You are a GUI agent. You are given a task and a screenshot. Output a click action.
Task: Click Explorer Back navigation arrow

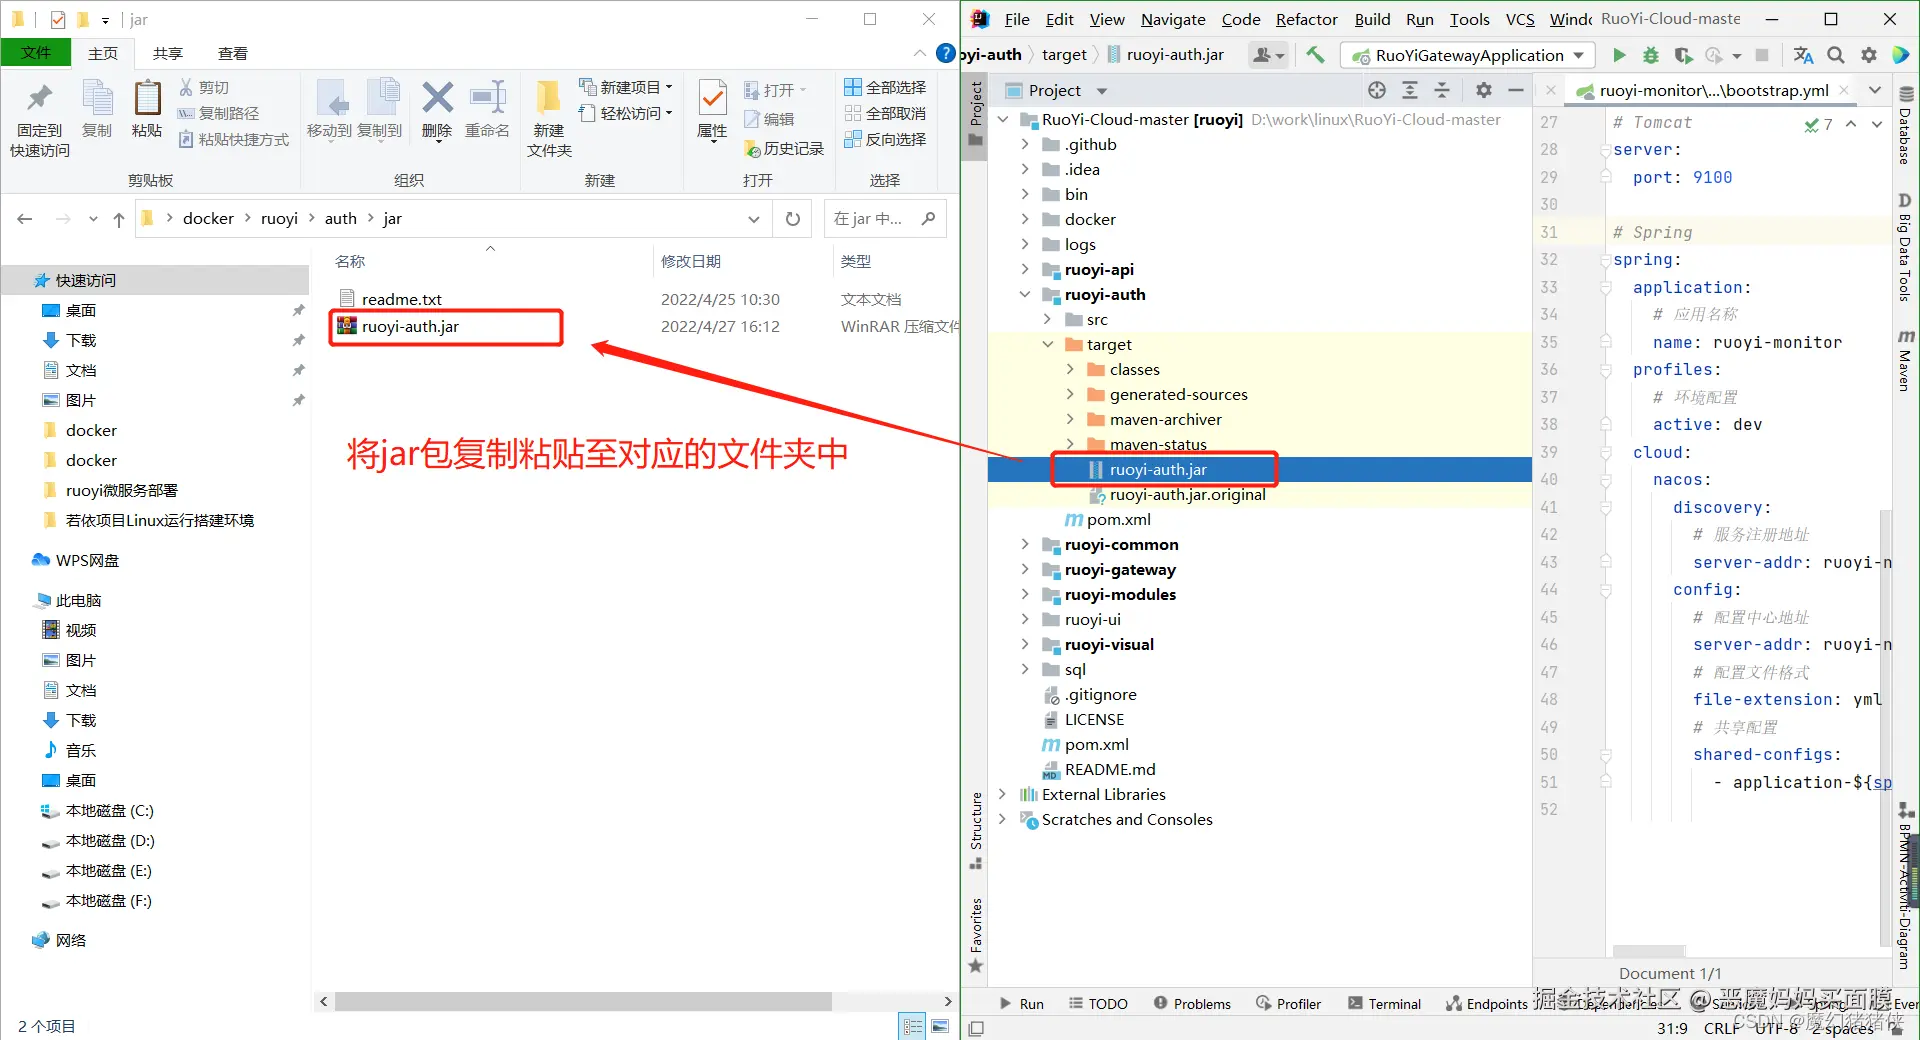click(x=25, y=219)
